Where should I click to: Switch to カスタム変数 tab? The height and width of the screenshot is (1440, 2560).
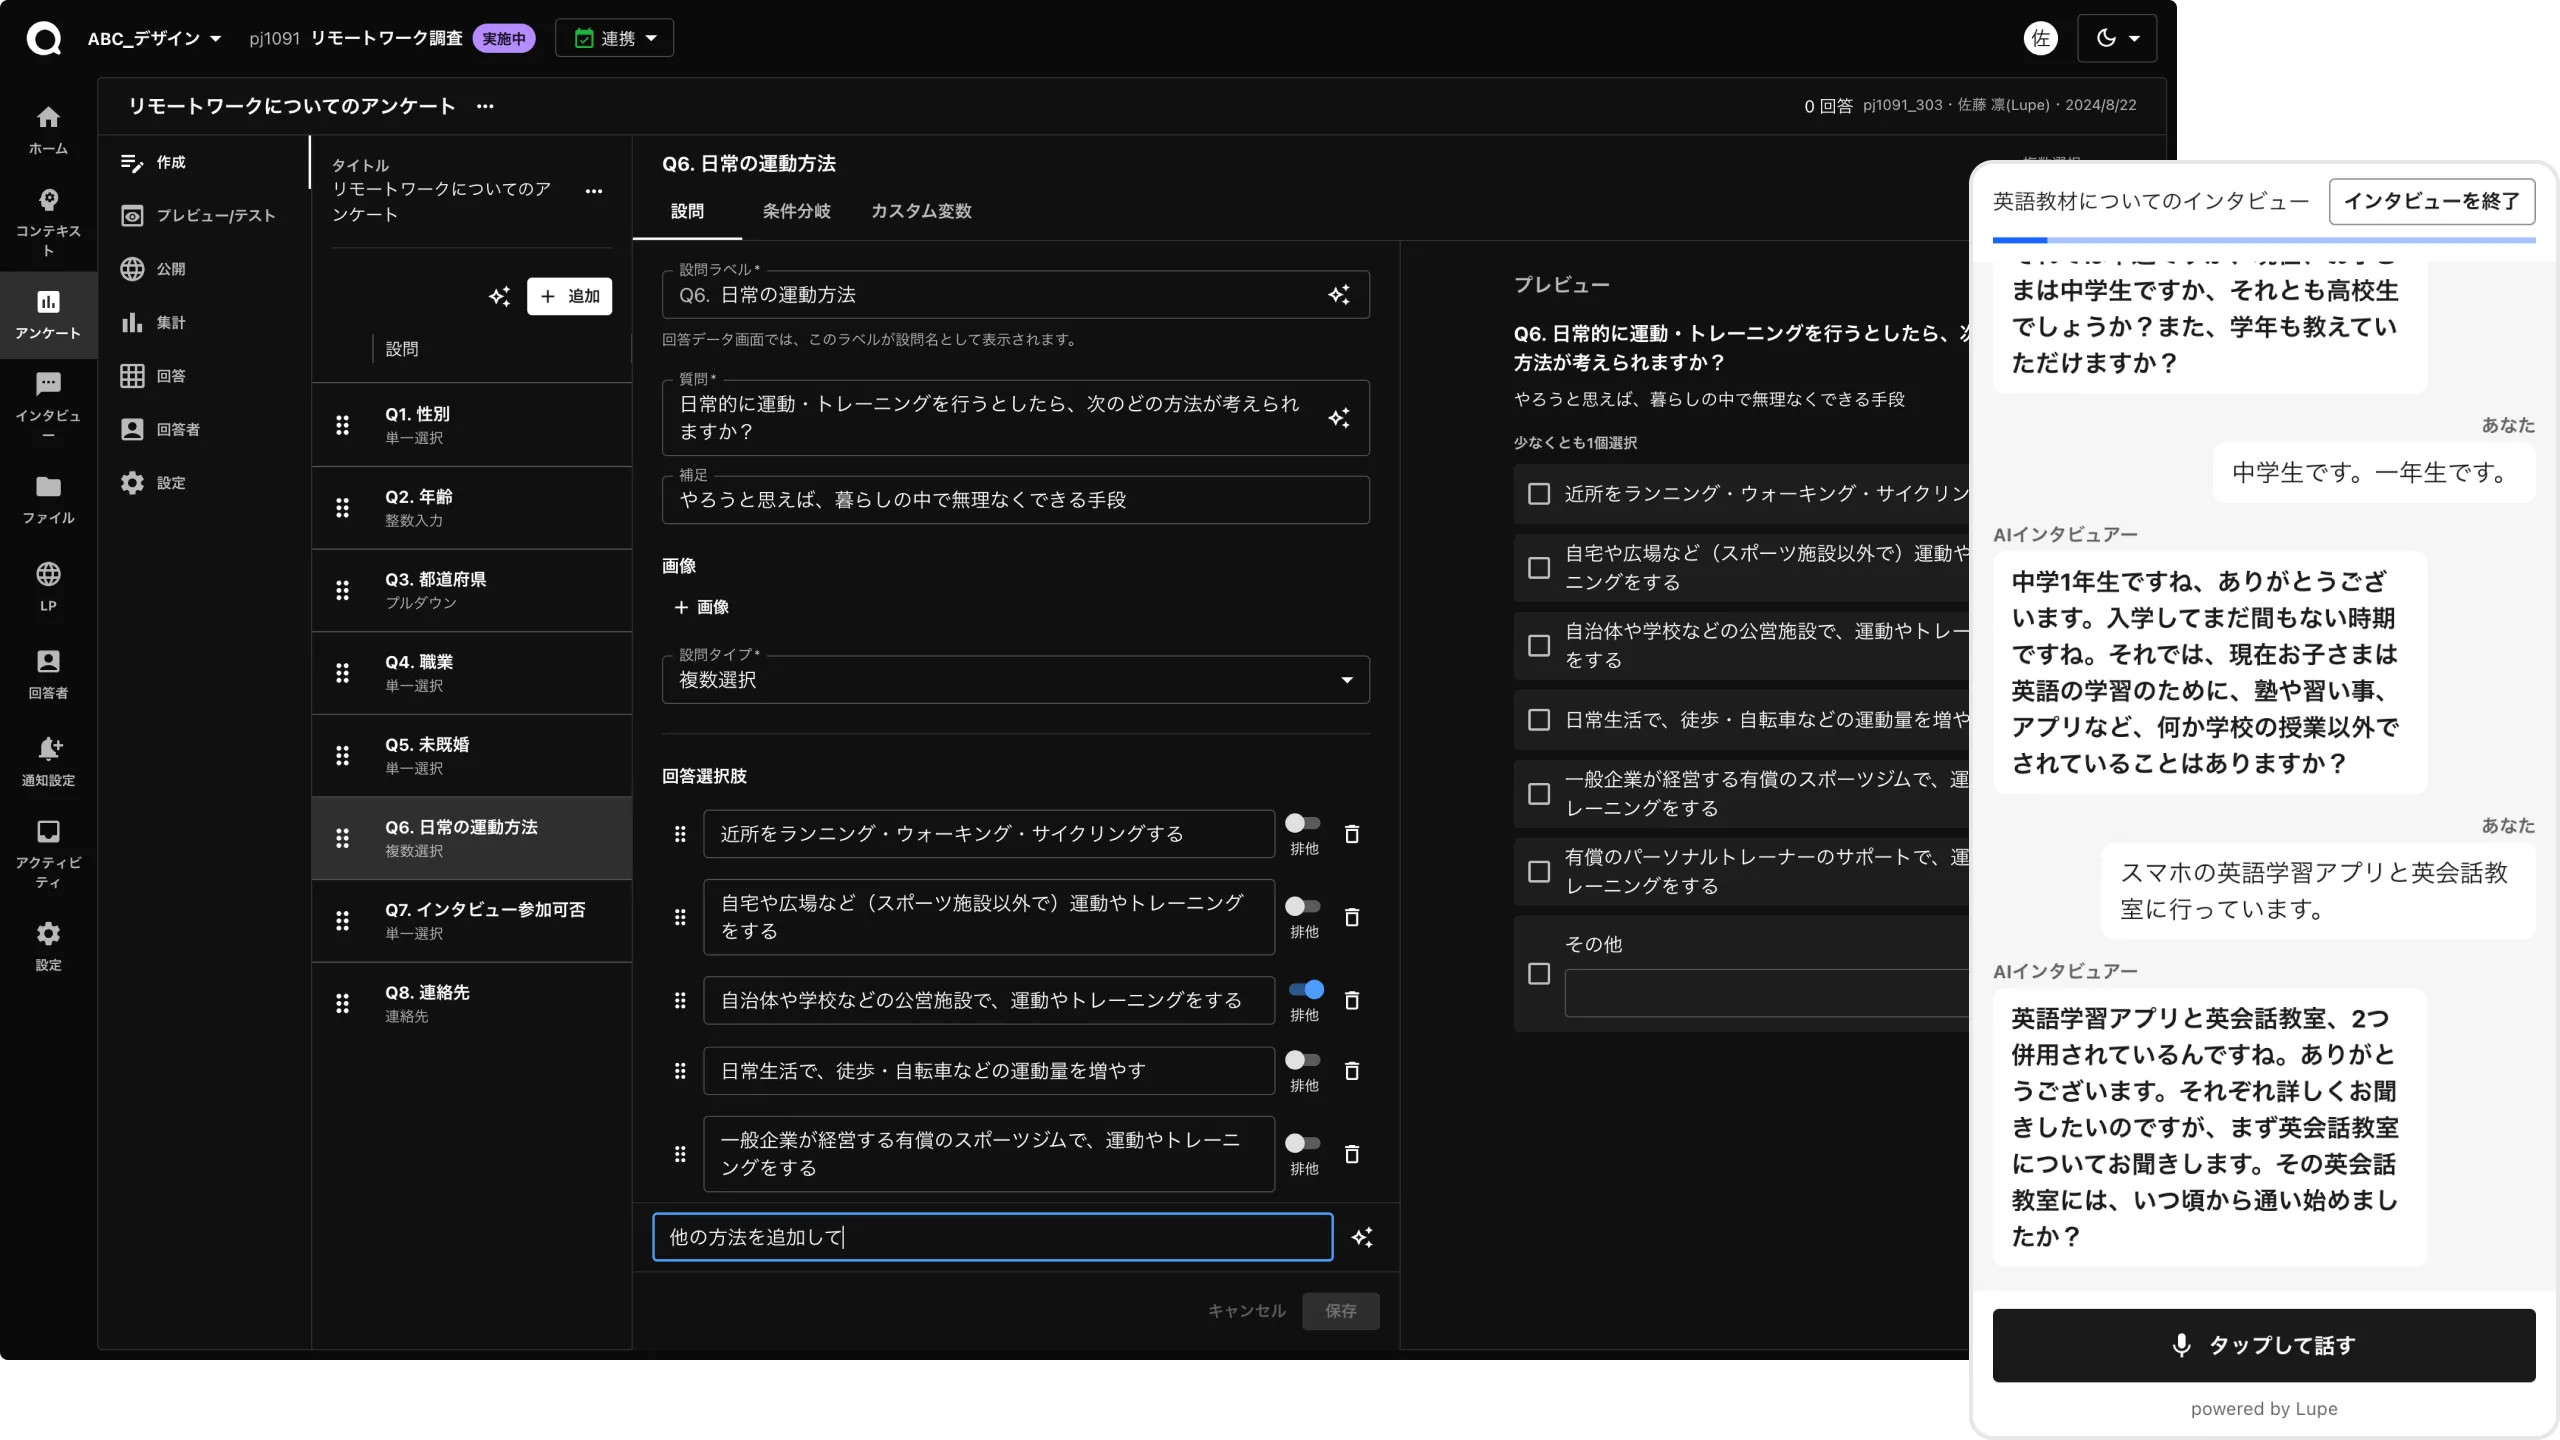(920, 212)
